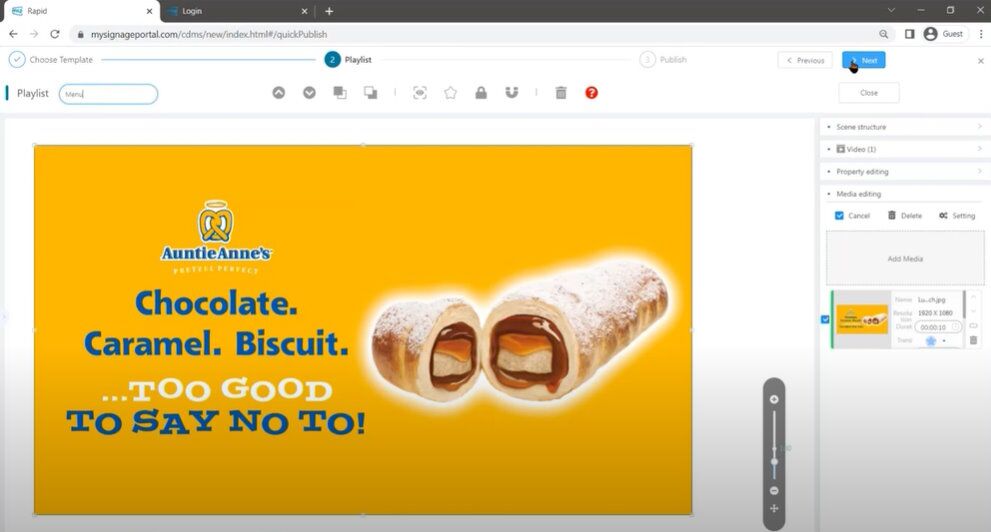Go to the Choose Template step
Viewport: 991px width, 532px height.
pyautogui.click(x=51, y=59)
